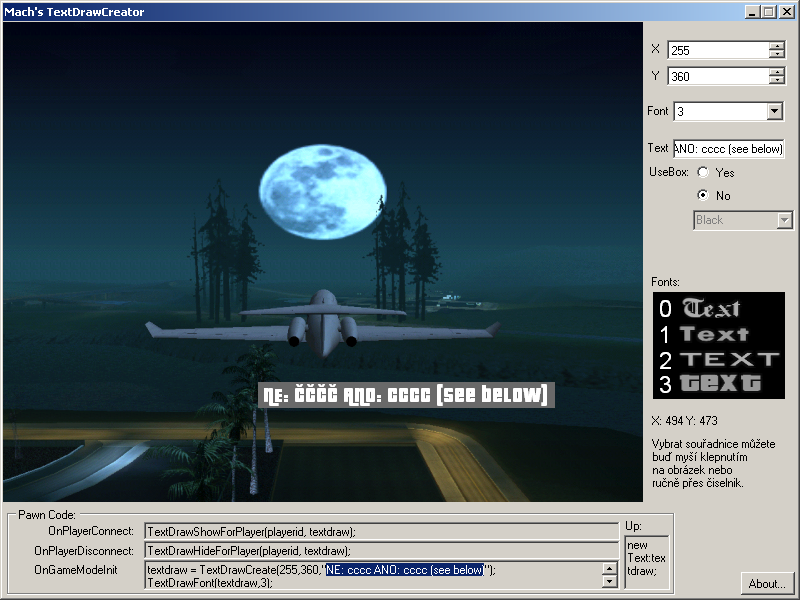Click the X coordinate up spinner arrow

776,45
